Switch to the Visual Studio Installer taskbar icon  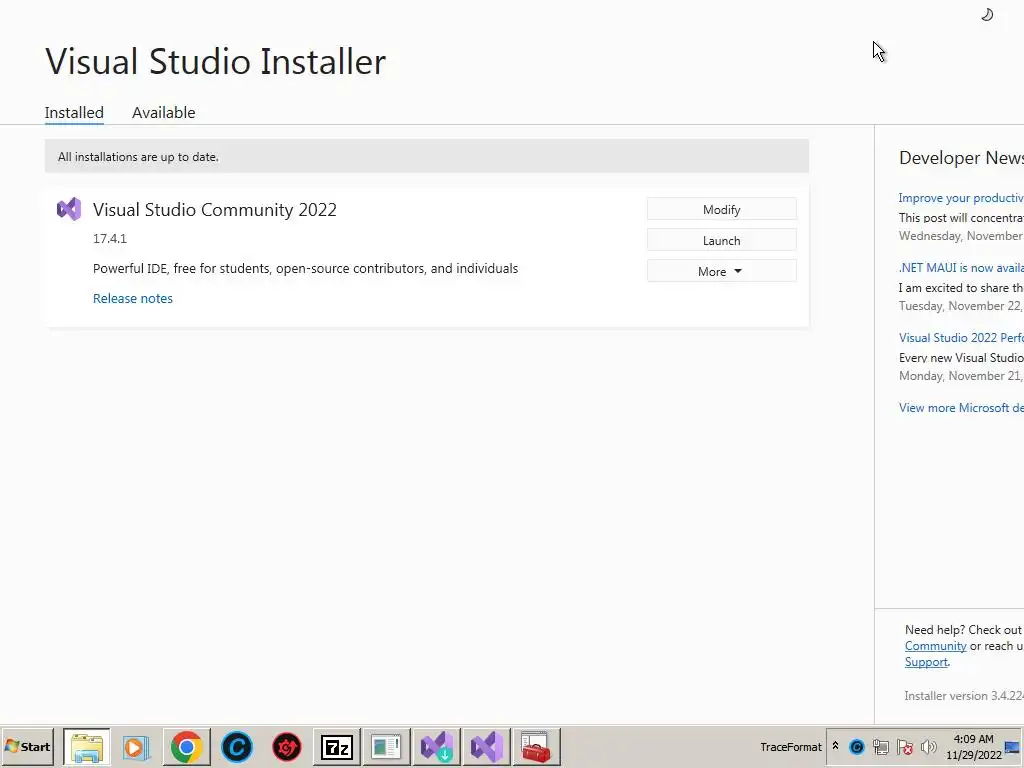(x=437, y=746)
